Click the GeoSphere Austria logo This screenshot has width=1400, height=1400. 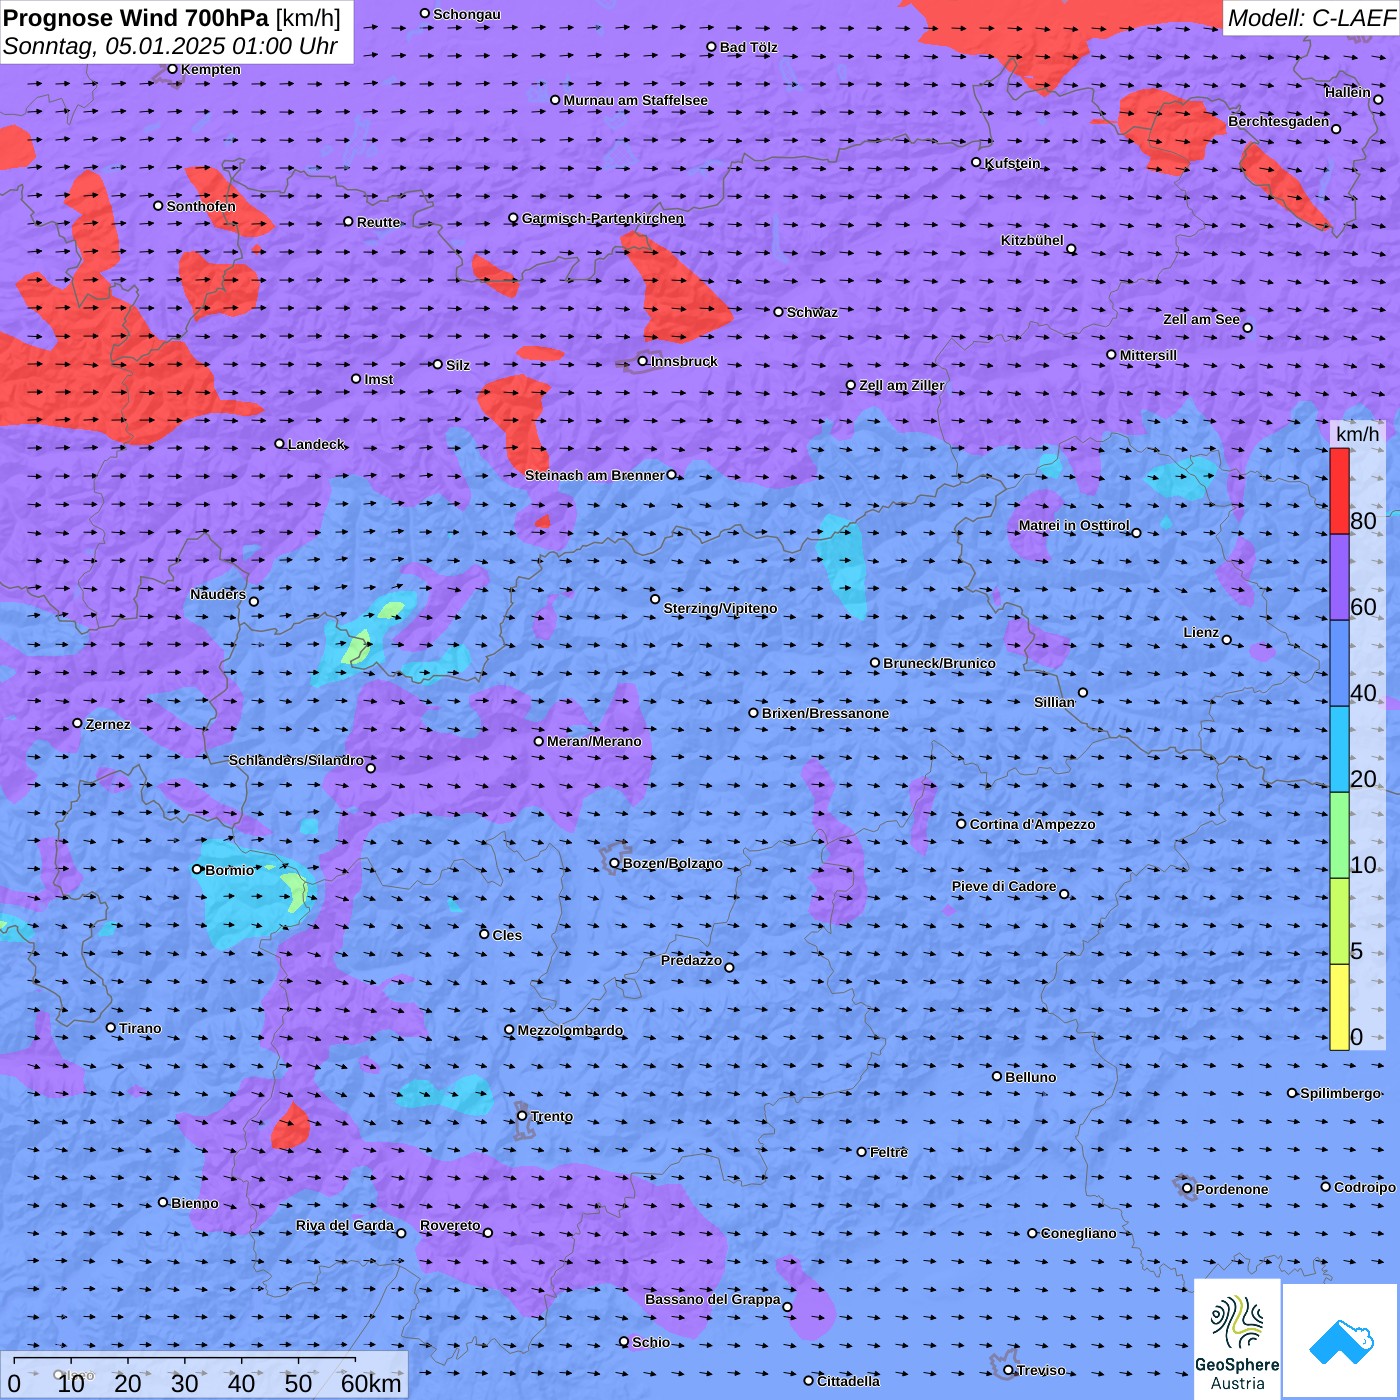click(1237, 1340)
